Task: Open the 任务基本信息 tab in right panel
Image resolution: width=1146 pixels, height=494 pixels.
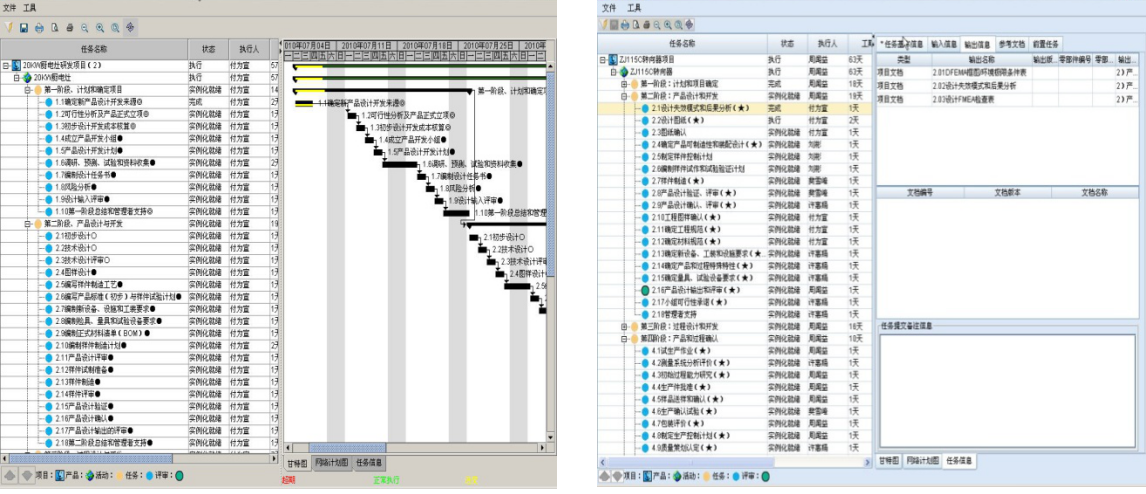Action: click(901, 44)
